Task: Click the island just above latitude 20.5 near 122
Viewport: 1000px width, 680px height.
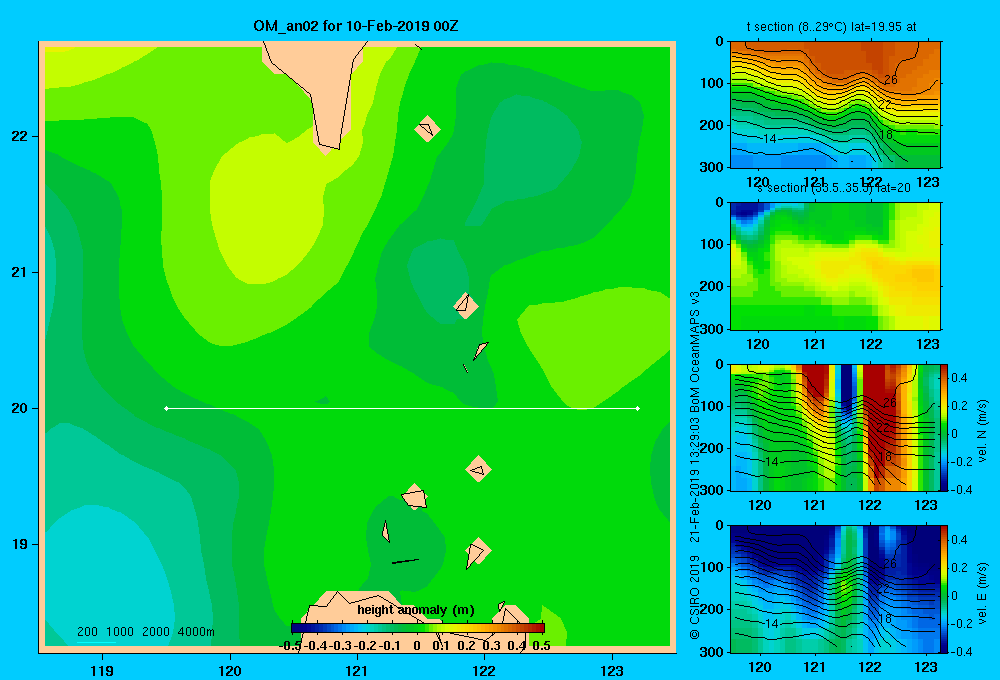Action: (466, 306)
